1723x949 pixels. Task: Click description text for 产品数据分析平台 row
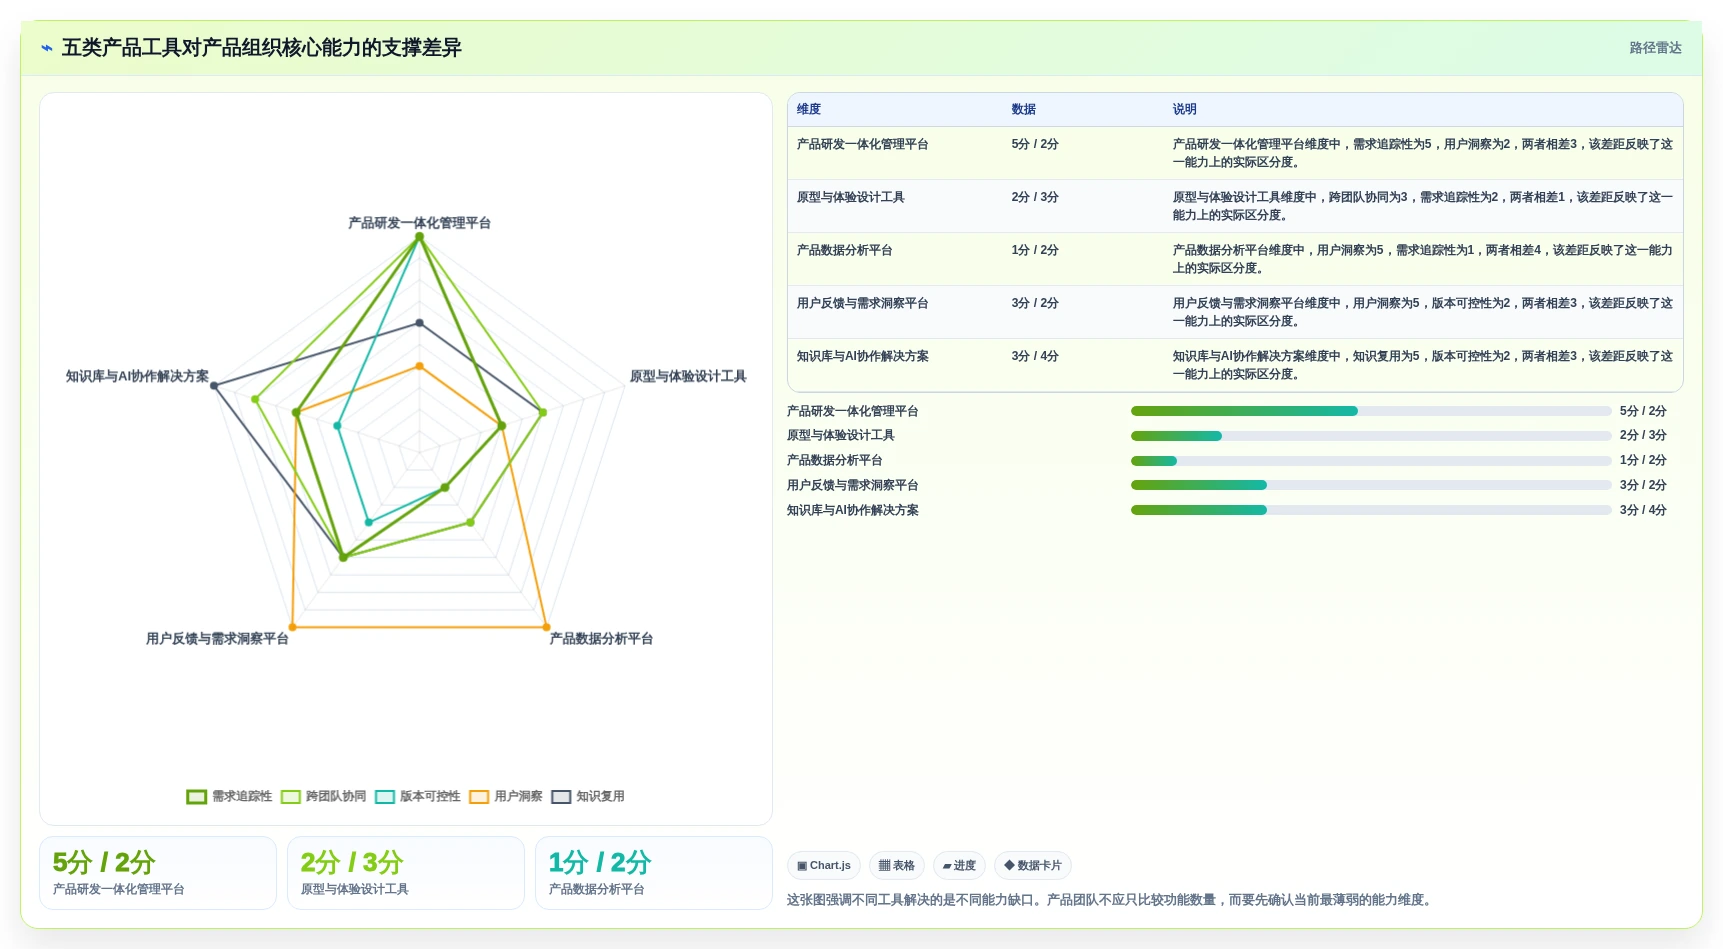pyautogui.click(x=1422, y=259)
